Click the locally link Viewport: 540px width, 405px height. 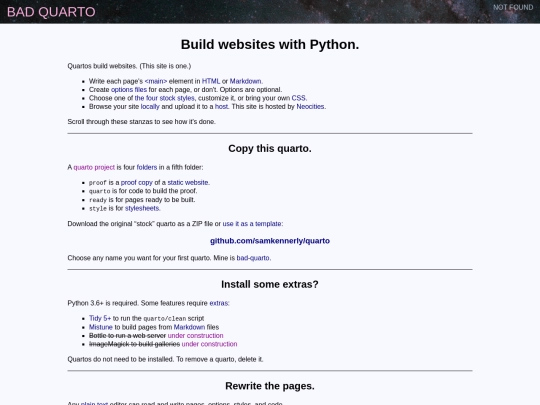(150, 107)
